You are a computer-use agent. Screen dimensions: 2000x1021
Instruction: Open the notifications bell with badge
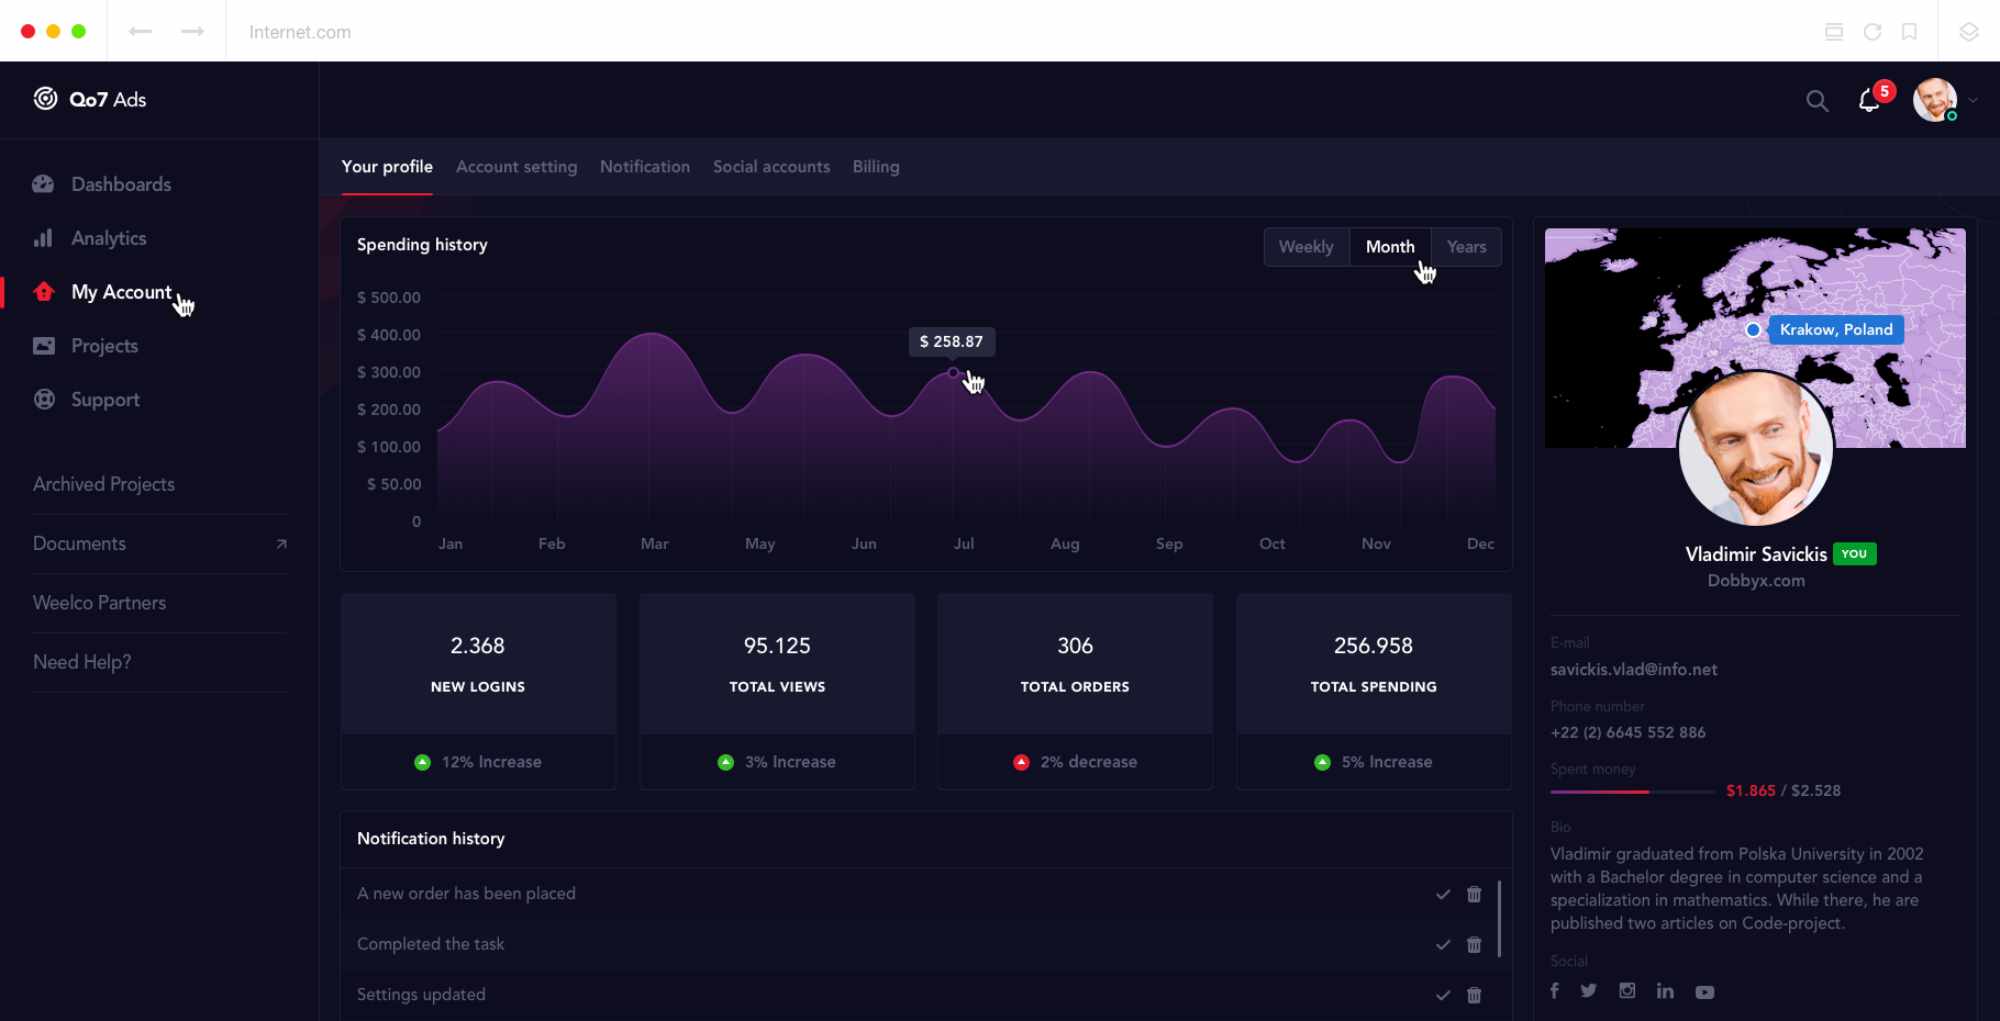pyautogui.click(x=1869, y=100)
